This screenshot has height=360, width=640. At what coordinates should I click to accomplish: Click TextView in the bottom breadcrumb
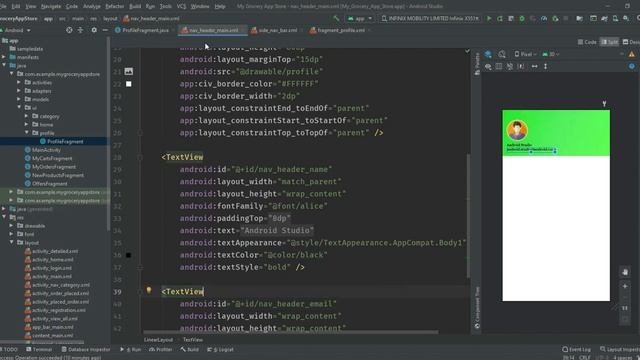[193, 340]
